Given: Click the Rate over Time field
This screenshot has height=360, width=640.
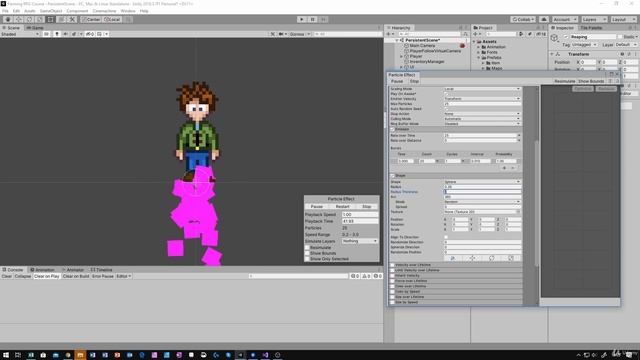Looking at the screenshot, I should click(x=480, y=136).
